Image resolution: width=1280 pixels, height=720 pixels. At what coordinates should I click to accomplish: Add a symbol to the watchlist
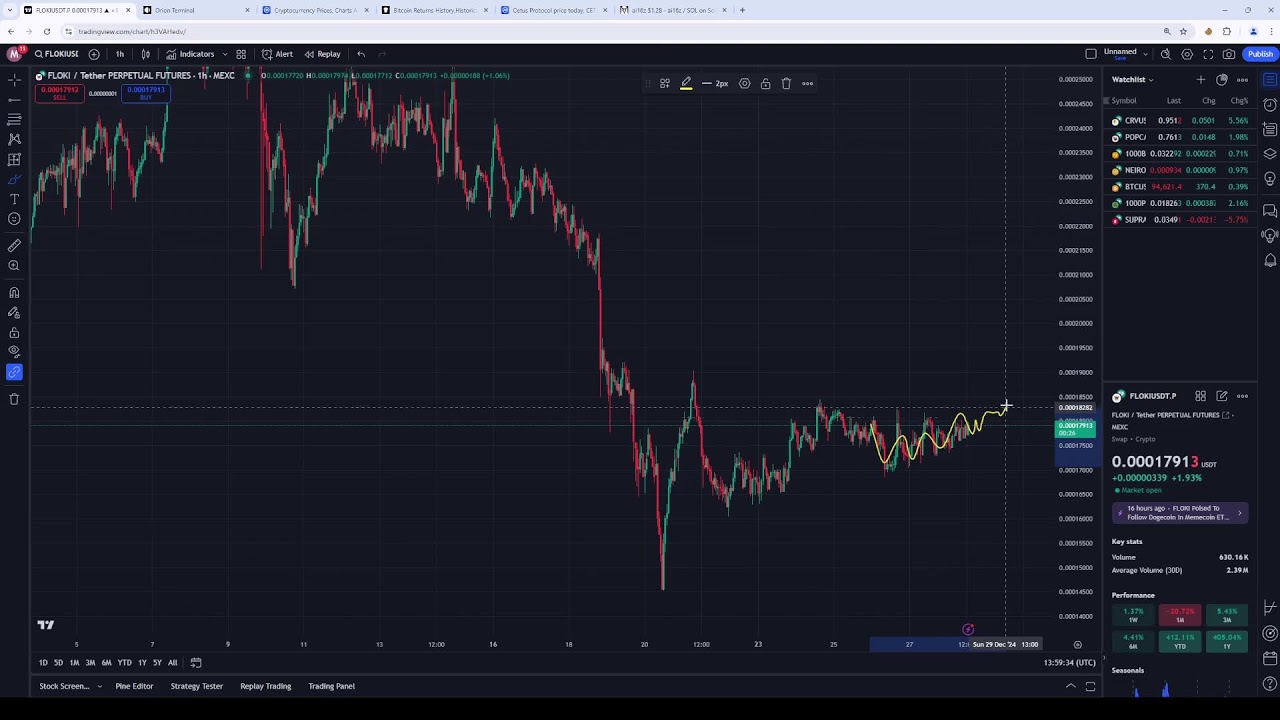click(1200, 80)
